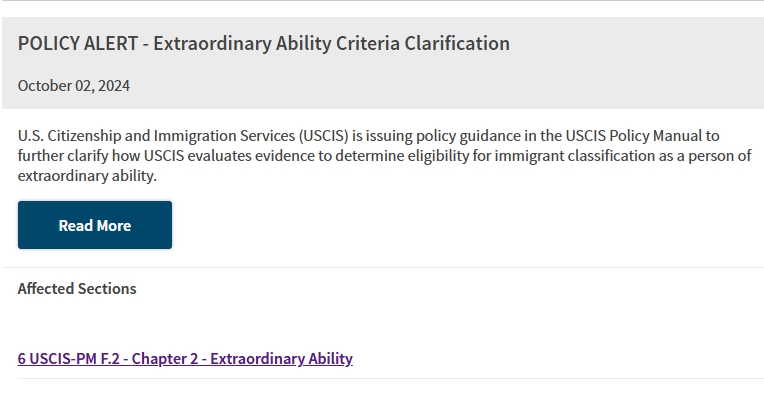This screenshot has height=409, width=764.
Task: Click "U.S. Citizenship and Immigration Services" phrase
Action: 156,136
